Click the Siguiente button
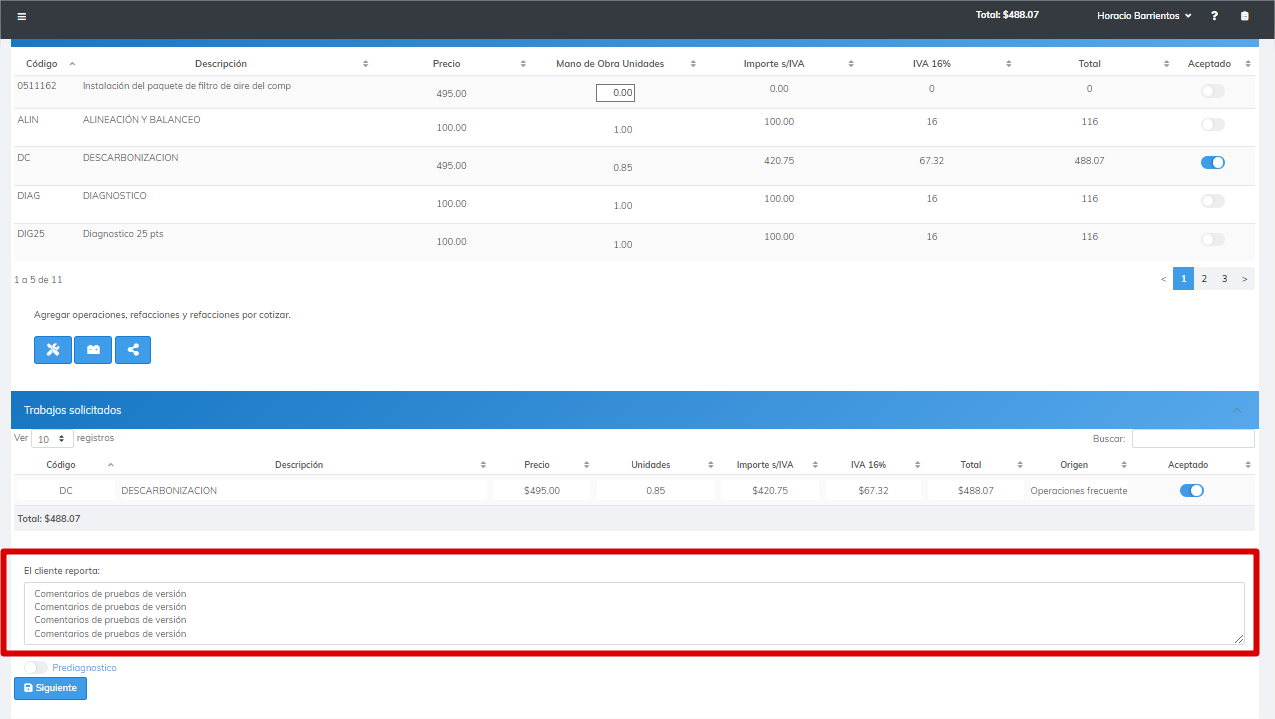1275x719 pixels. tap(50, 688)
